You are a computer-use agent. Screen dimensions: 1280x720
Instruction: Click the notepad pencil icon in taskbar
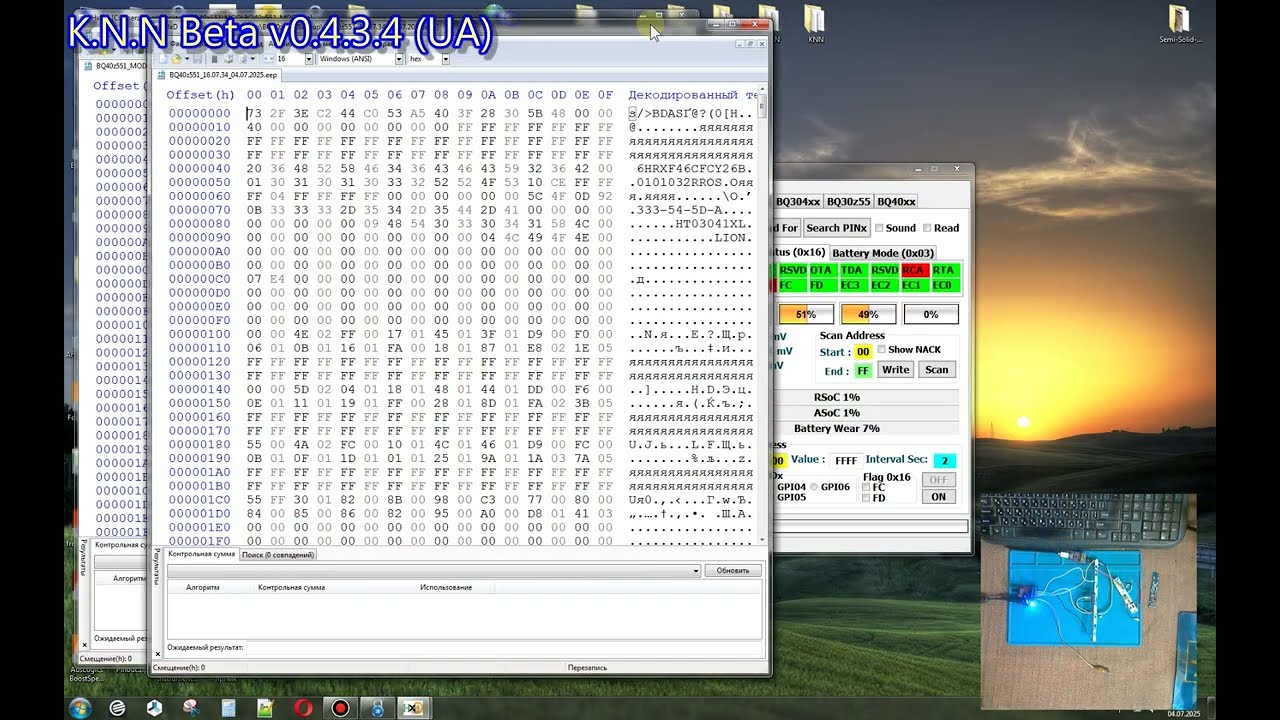(265, 708)
